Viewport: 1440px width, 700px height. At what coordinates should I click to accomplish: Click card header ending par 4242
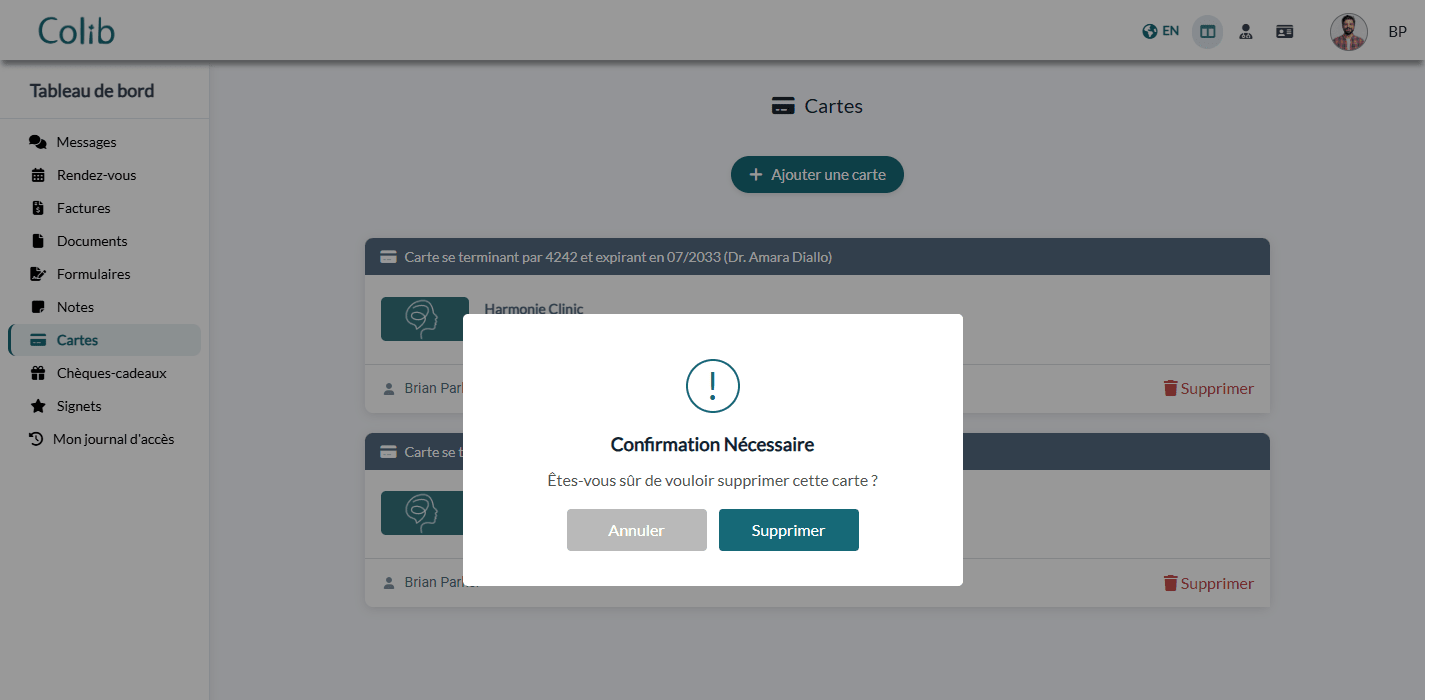pos(817,257)
